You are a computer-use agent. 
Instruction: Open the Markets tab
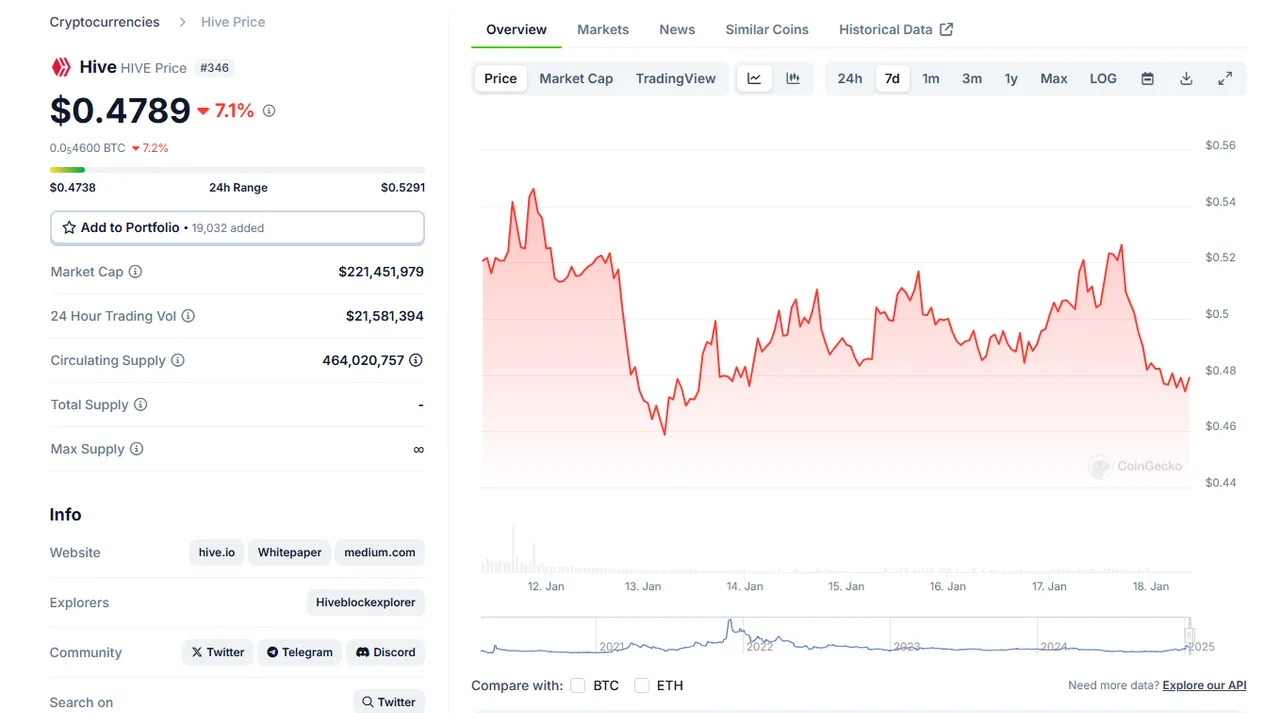click(x=603, y=29)
